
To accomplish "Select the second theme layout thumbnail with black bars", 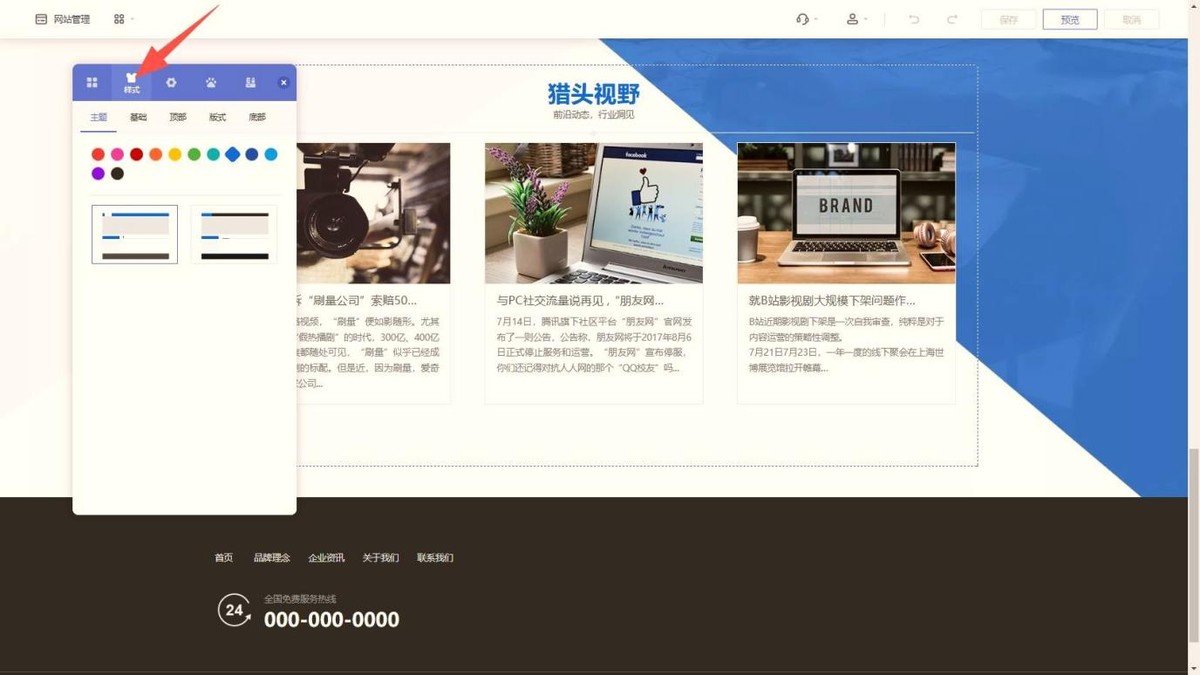I will pyautogui.click(x=234, y=234).
